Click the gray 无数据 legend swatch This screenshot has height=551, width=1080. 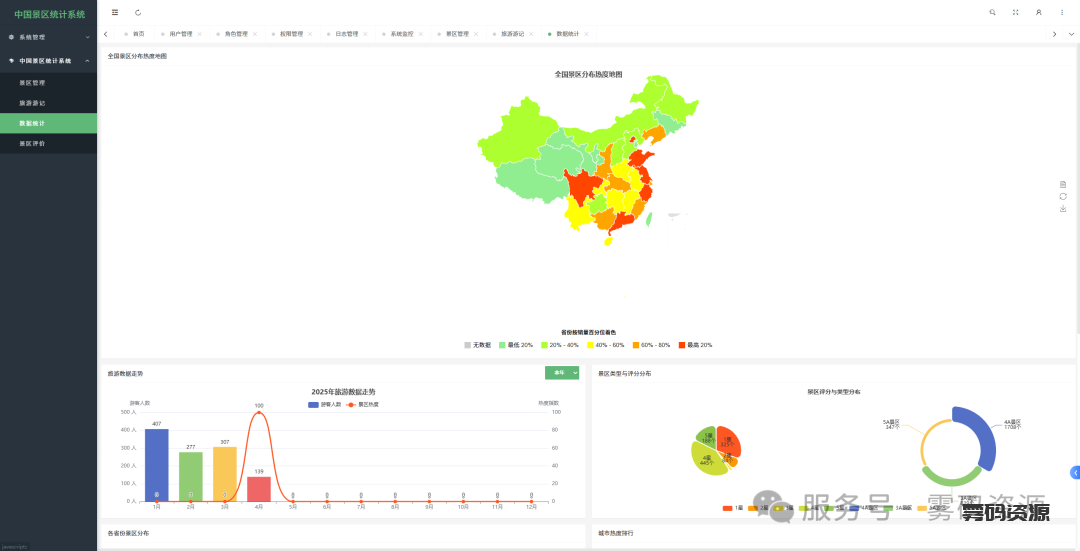[468, 345]
